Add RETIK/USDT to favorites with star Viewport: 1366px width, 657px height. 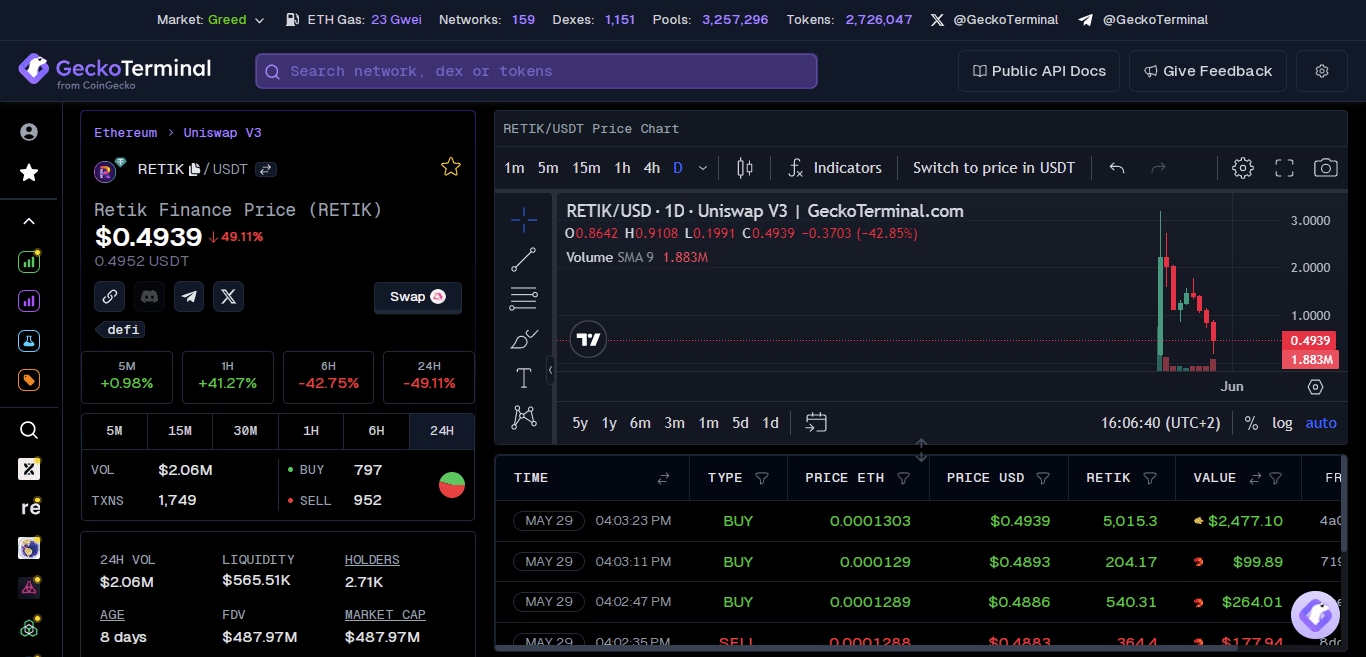point(451,167)
